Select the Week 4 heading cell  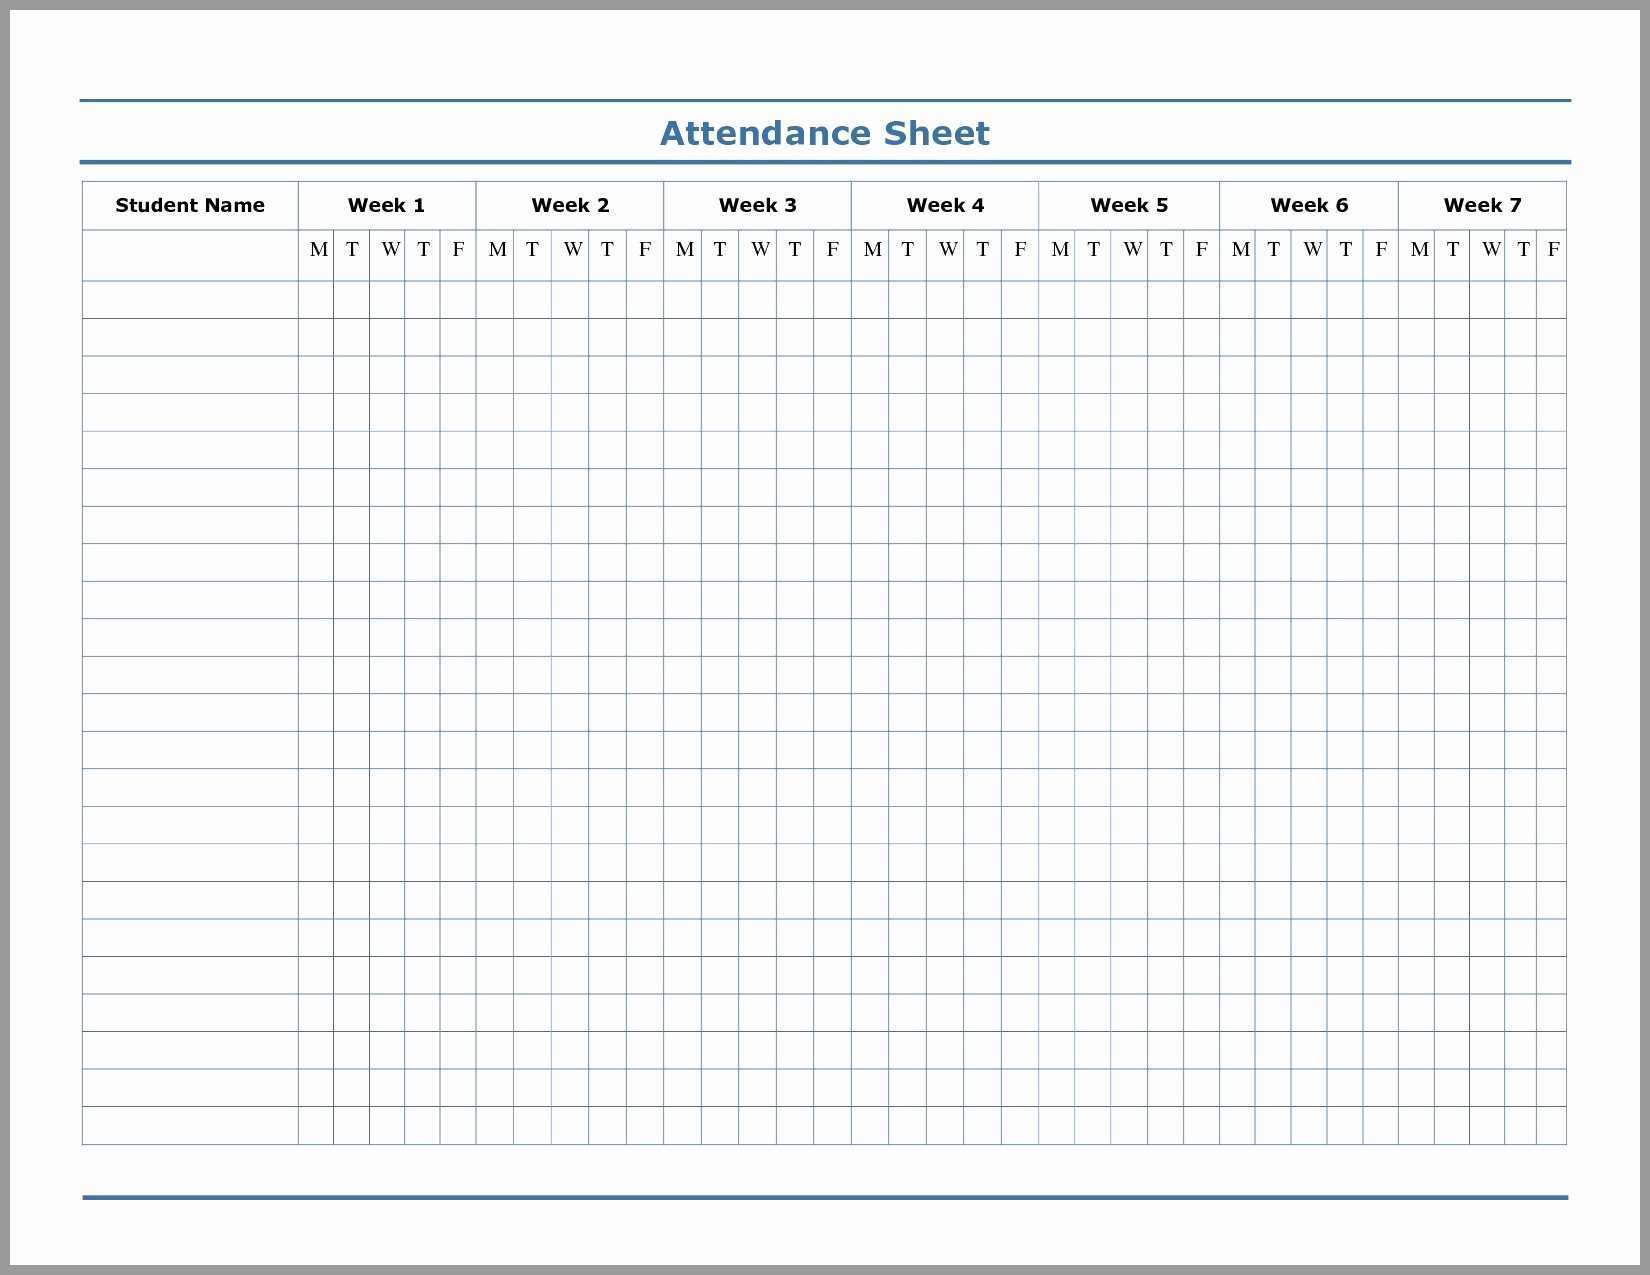[x=944, y=205]
